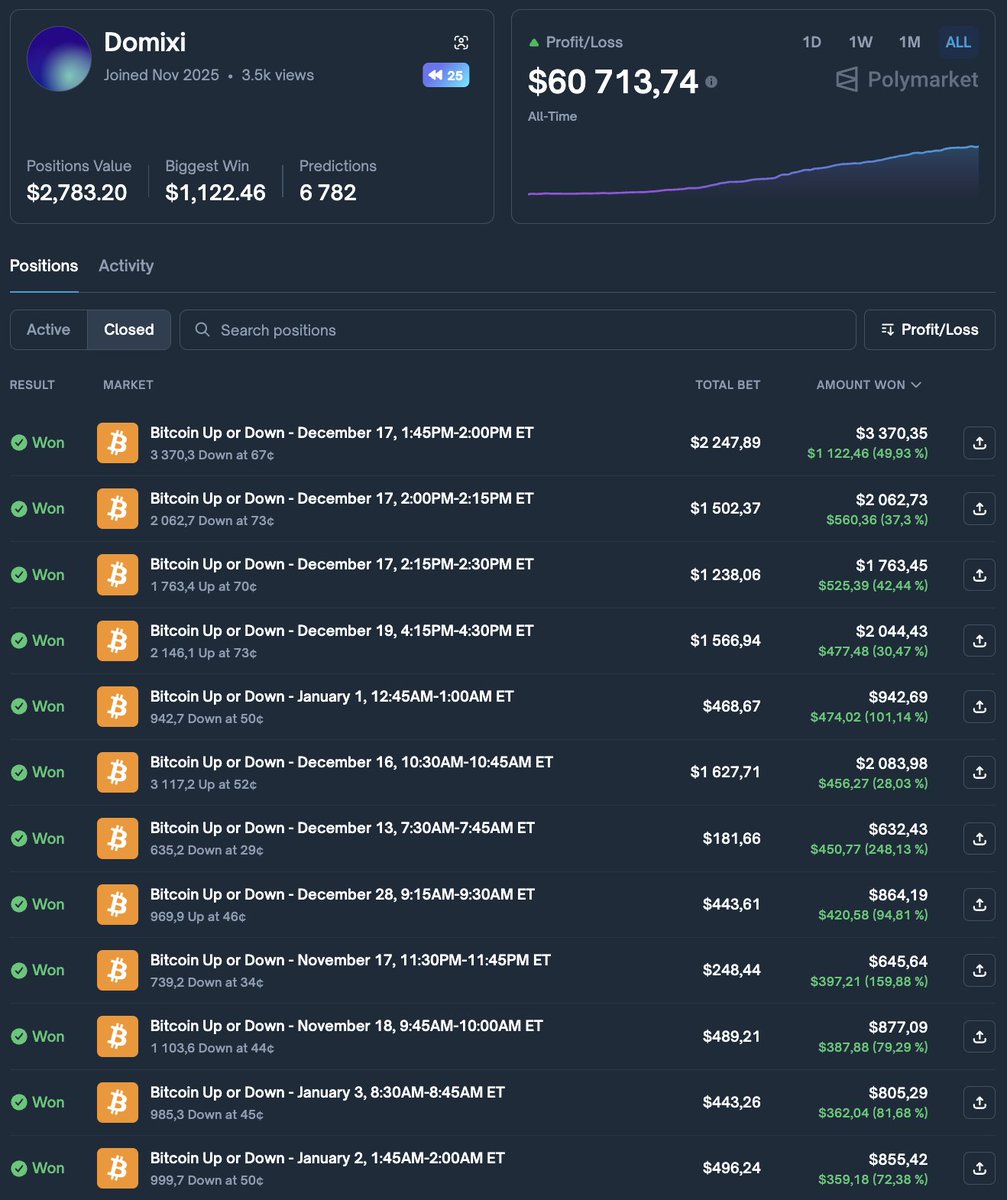Share the November 18, 9:45AM-10:00AM position
1007x1200 pixels.
(979, 1037)
